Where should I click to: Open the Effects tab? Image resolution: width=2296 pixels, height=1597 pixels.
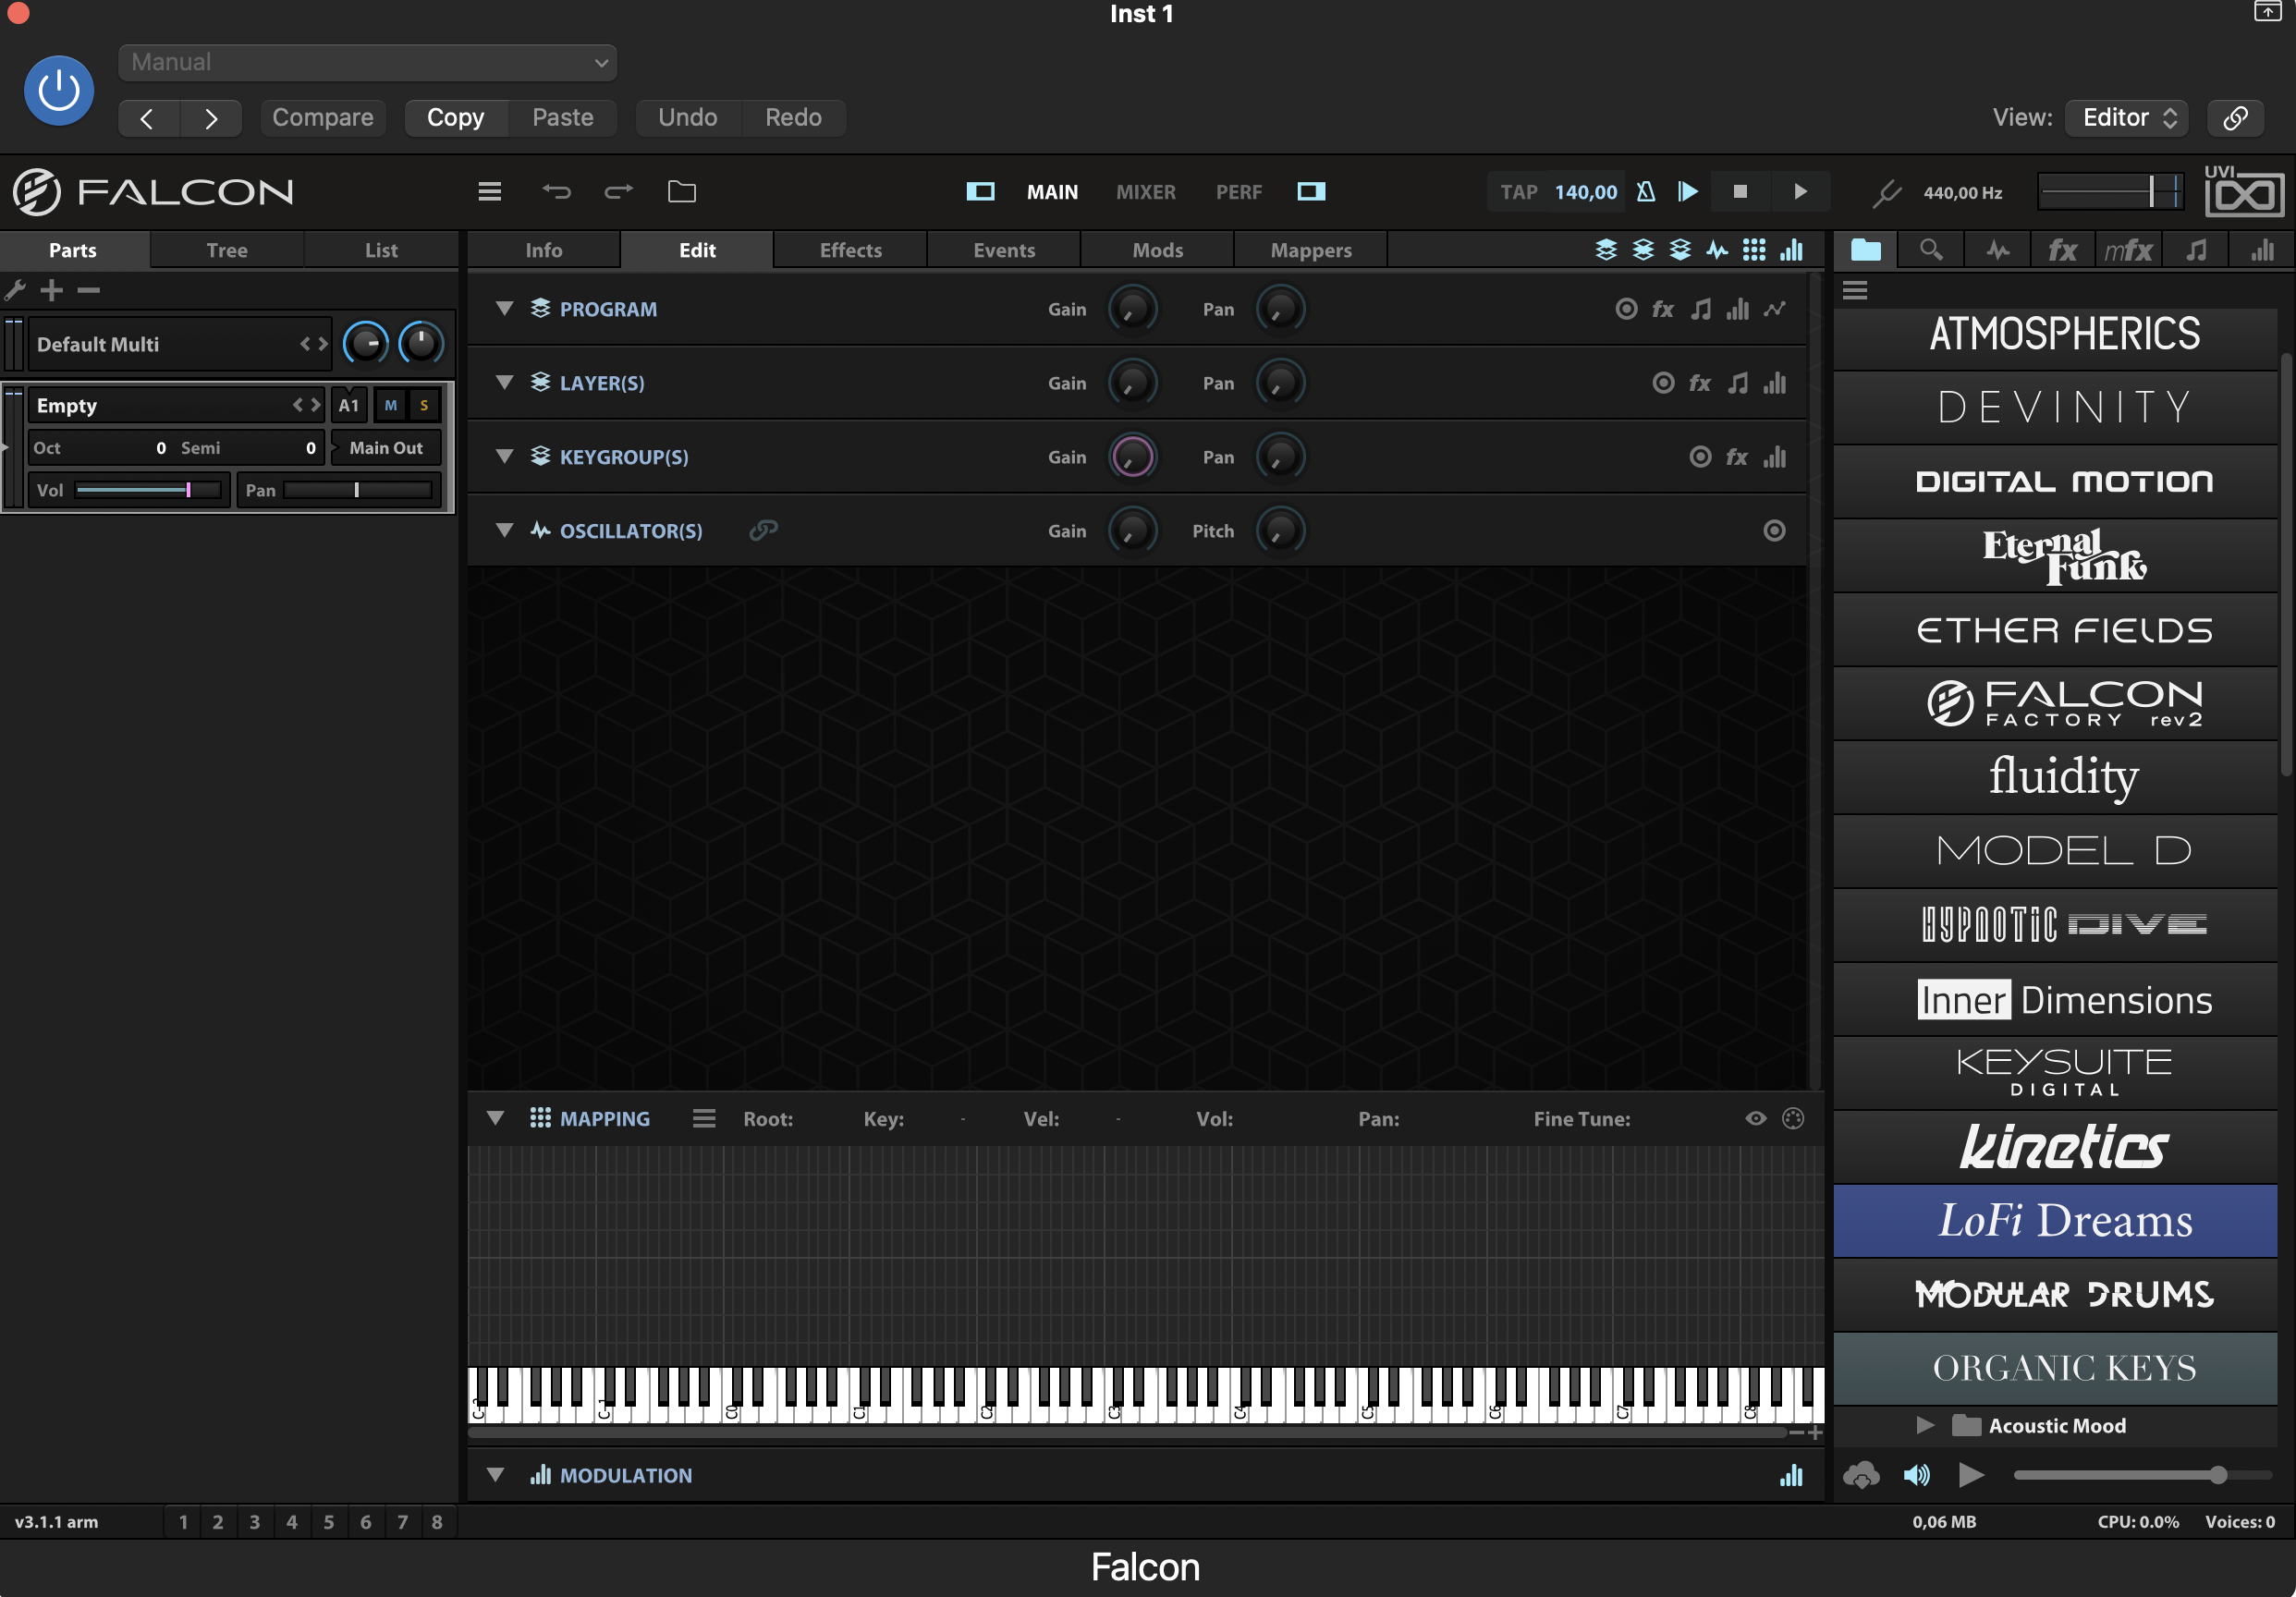pyautogui.click(x=850, y=250)
